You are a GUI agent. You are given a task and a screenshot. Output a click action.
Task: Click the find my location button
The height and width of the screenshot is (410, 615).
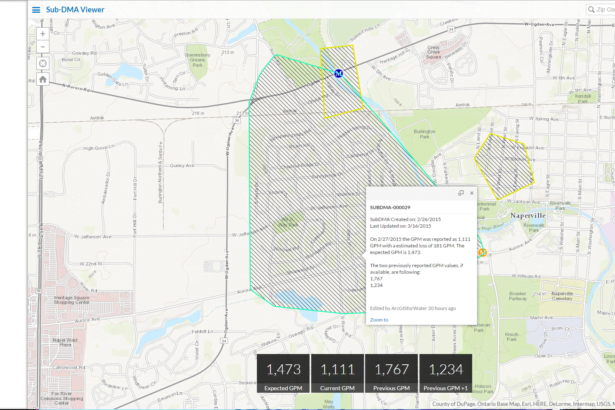(42, 63)
